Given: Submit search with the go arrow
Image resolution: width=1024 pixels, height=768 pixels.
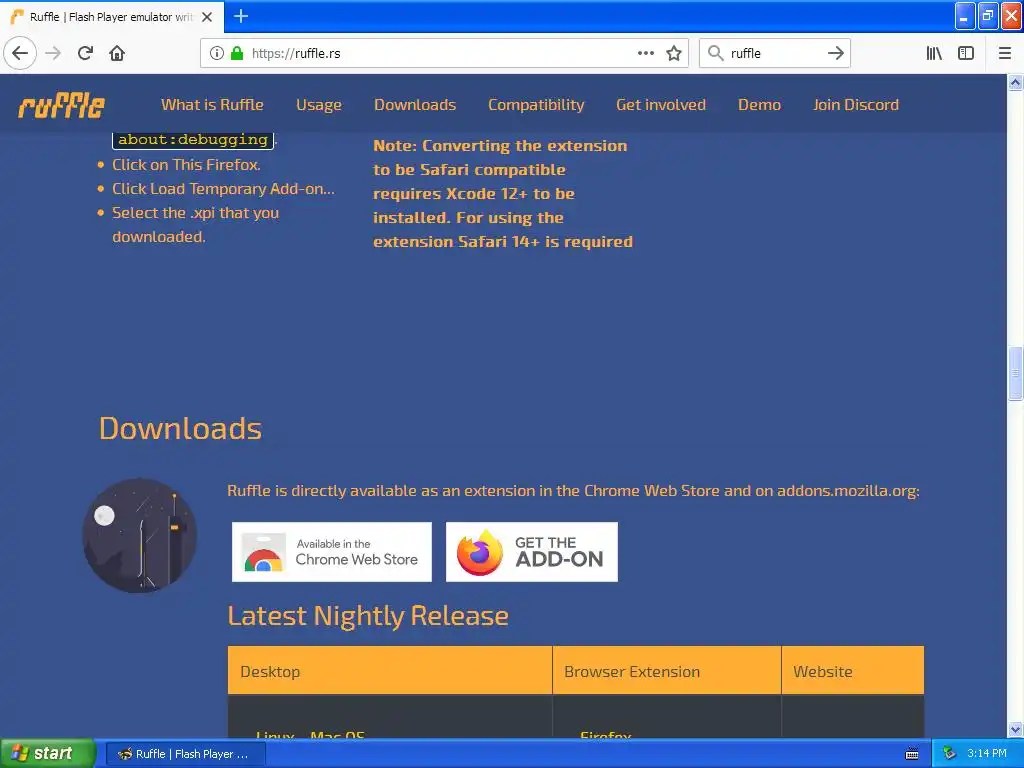Looking at the screenshot, I should pyautogui.click(x=836, y=53).
